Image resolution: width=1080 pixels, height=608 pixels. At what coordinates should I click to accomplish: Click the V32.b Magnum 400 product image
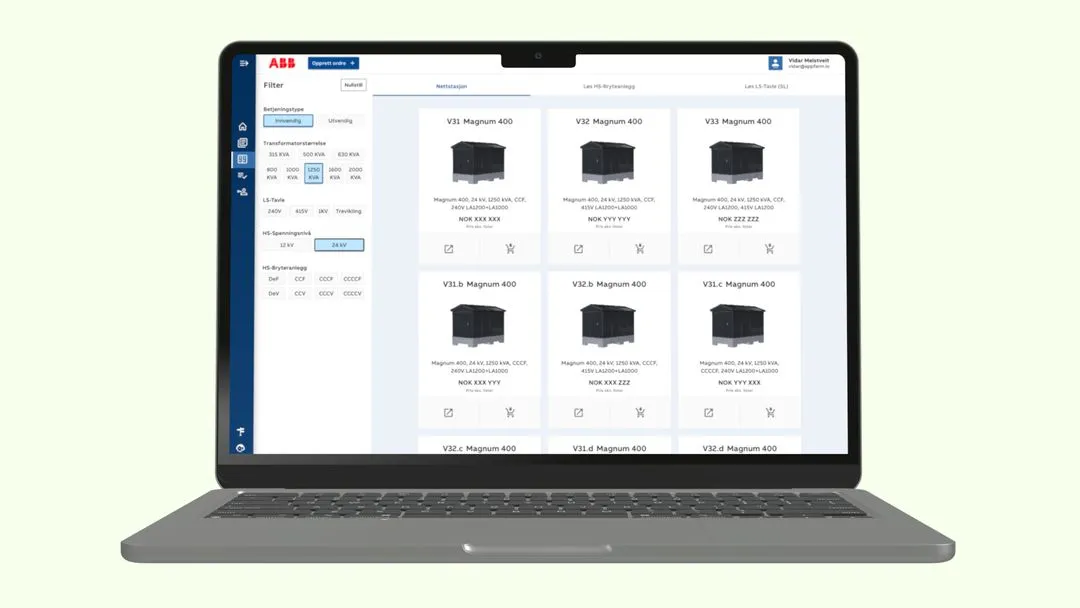(608, 325)
